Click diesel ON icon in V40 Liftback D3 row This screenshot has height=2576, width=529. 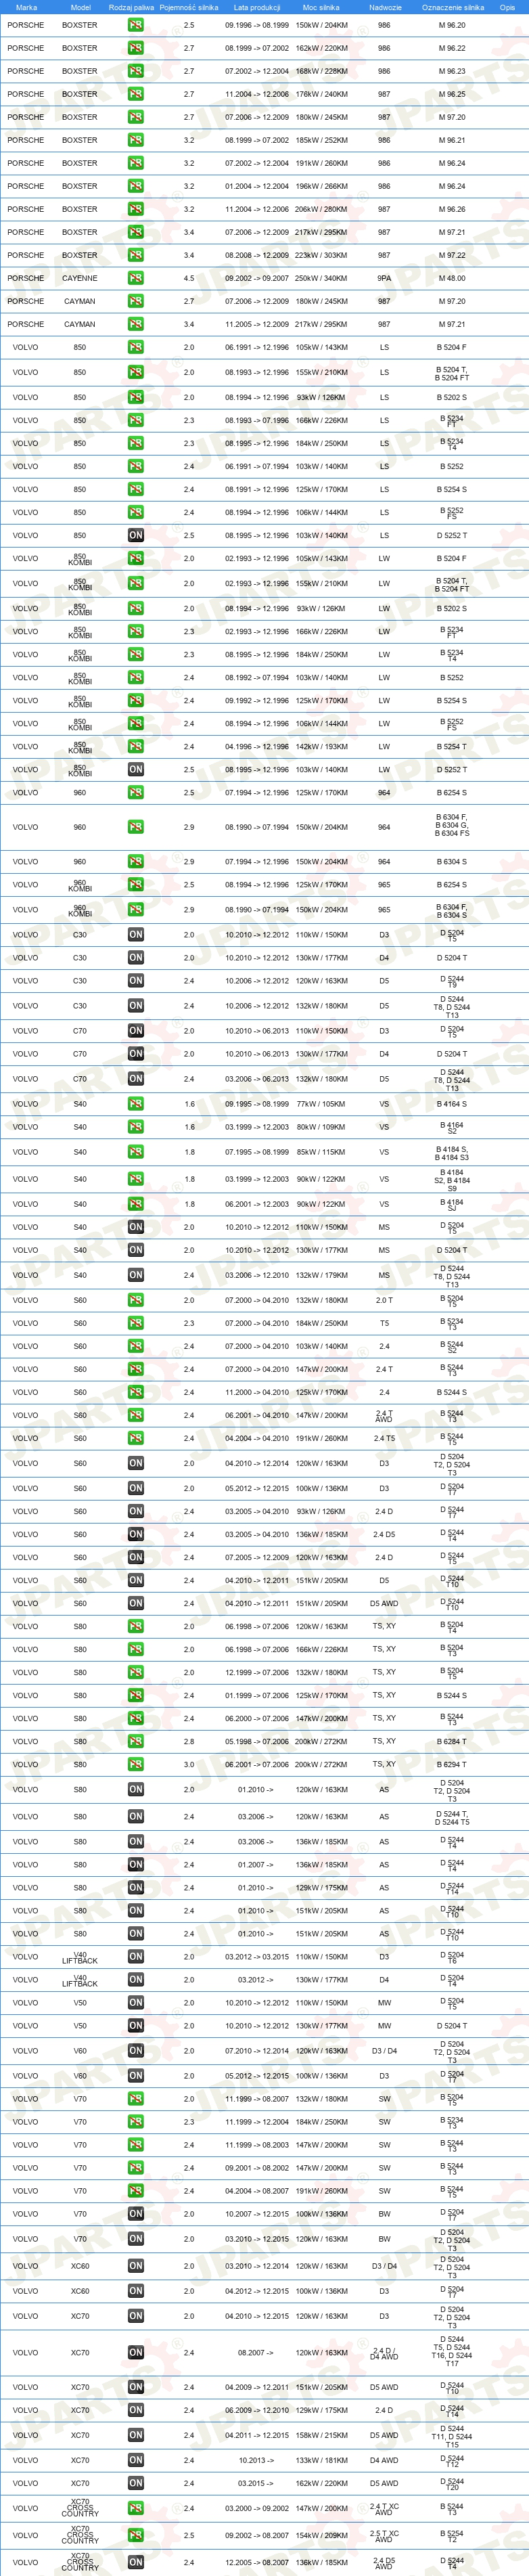pos(135,1957)
